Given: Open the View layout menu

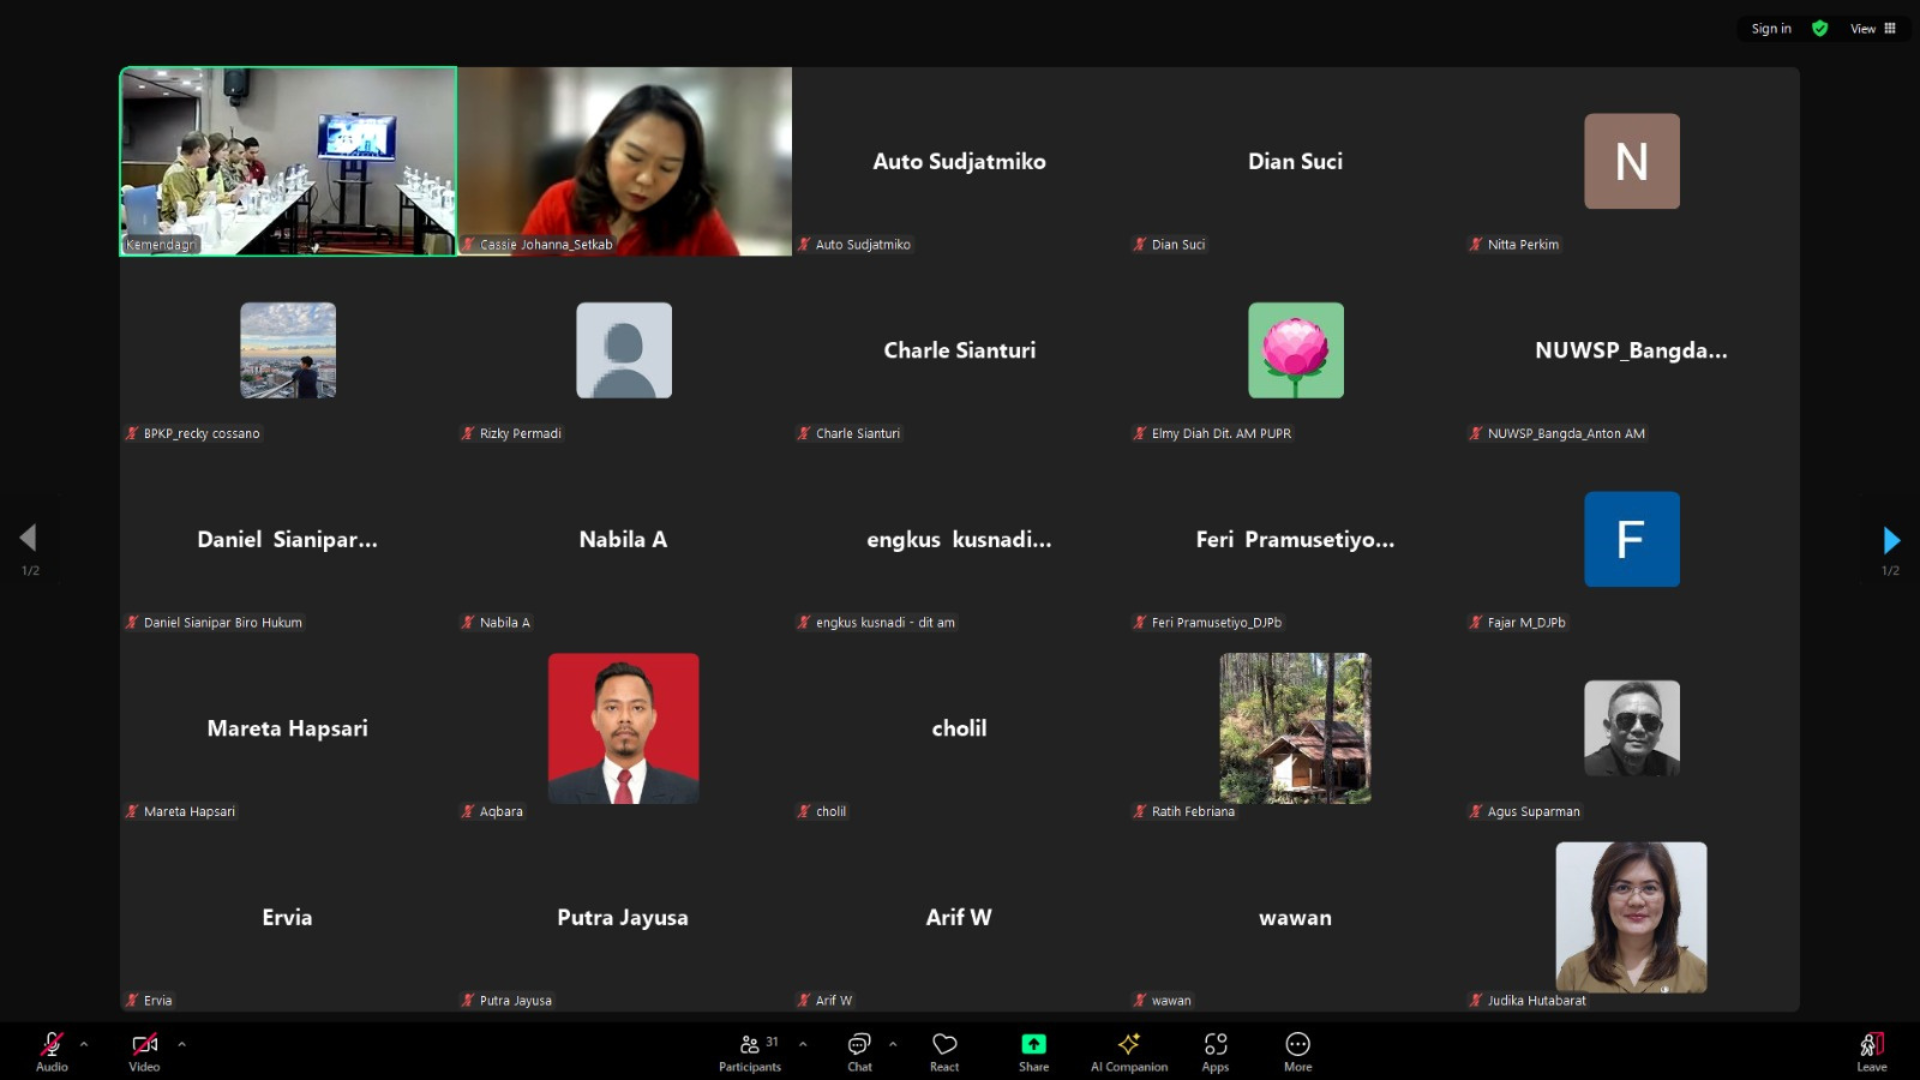Looking at the screenshot, I should (1872, 28).
